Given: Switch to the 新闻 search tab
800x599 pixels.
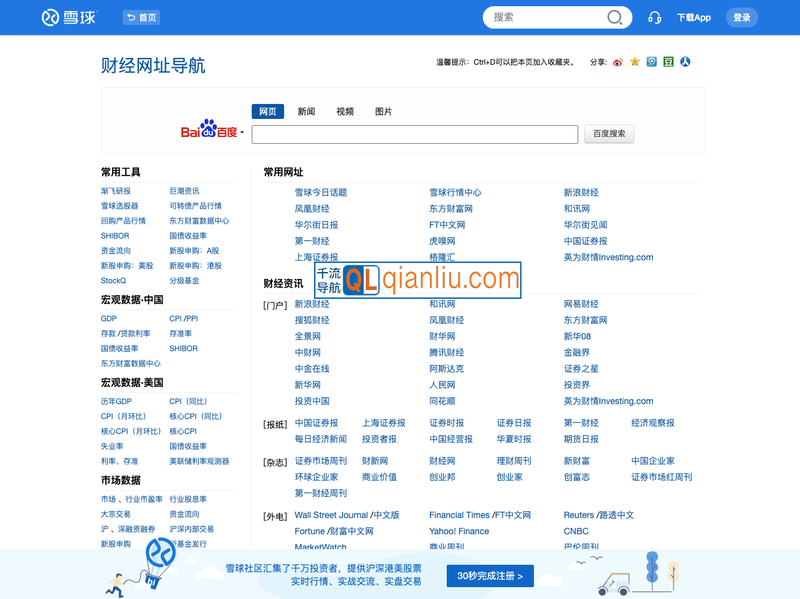Looking at the screenshot, I should (305, 111).
